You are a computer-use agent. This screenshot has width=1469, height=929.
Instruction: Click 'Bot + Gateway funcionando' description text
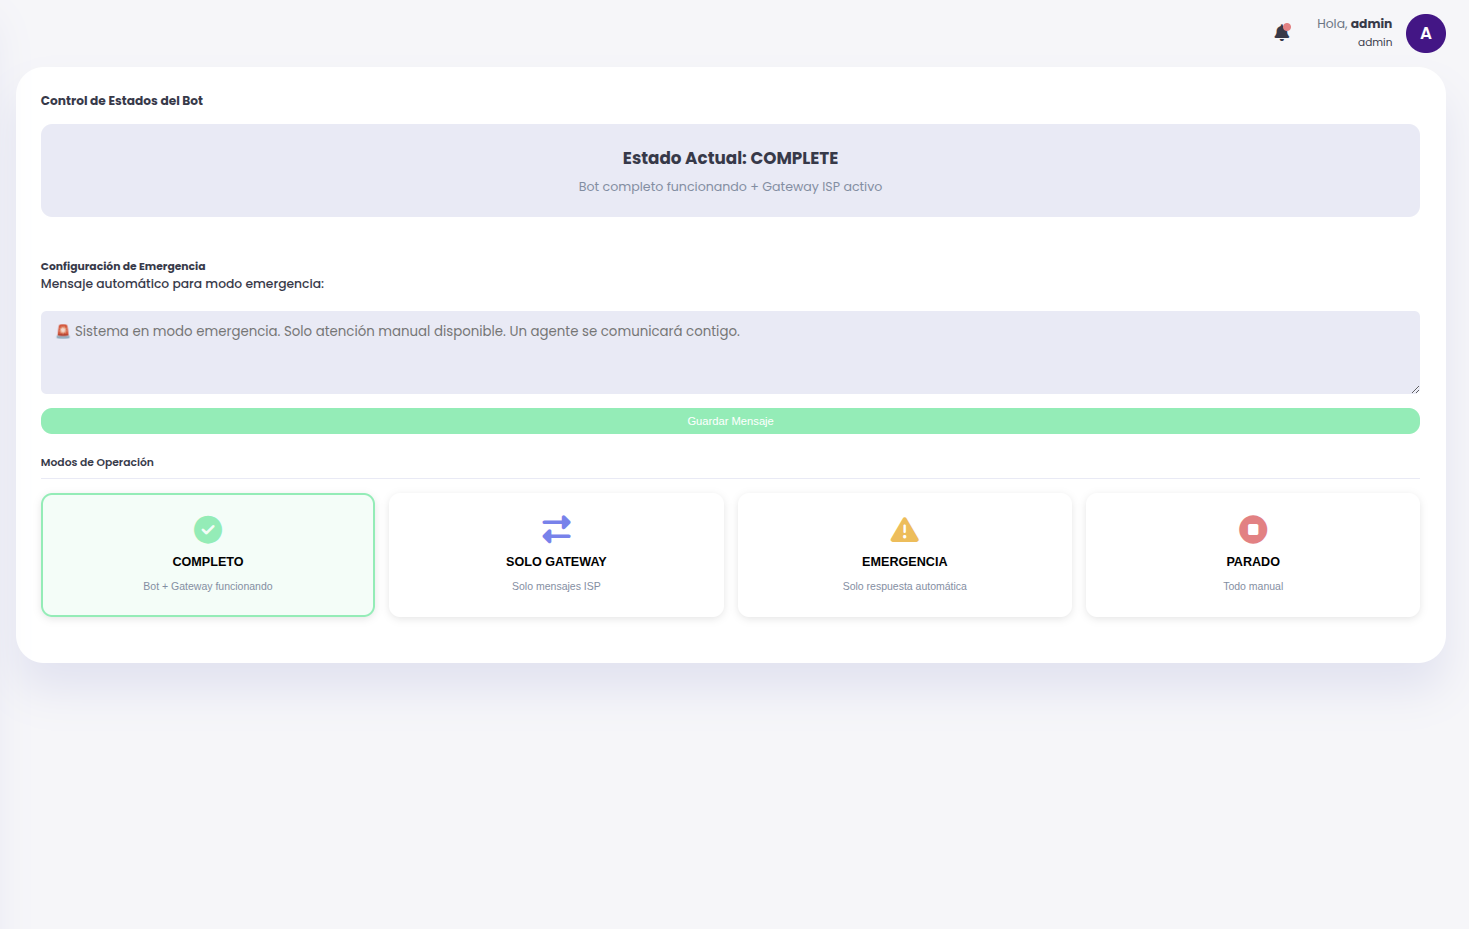coord(208,587)
